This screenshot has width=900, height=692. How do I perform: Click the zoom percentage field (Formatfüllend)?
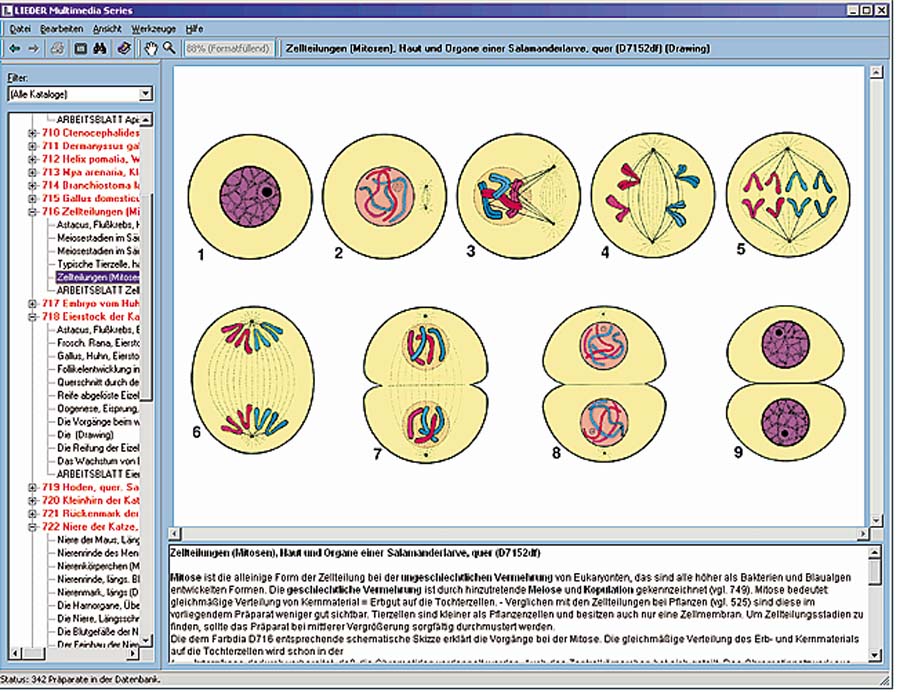pyautogui.click(x=228, y=49)
